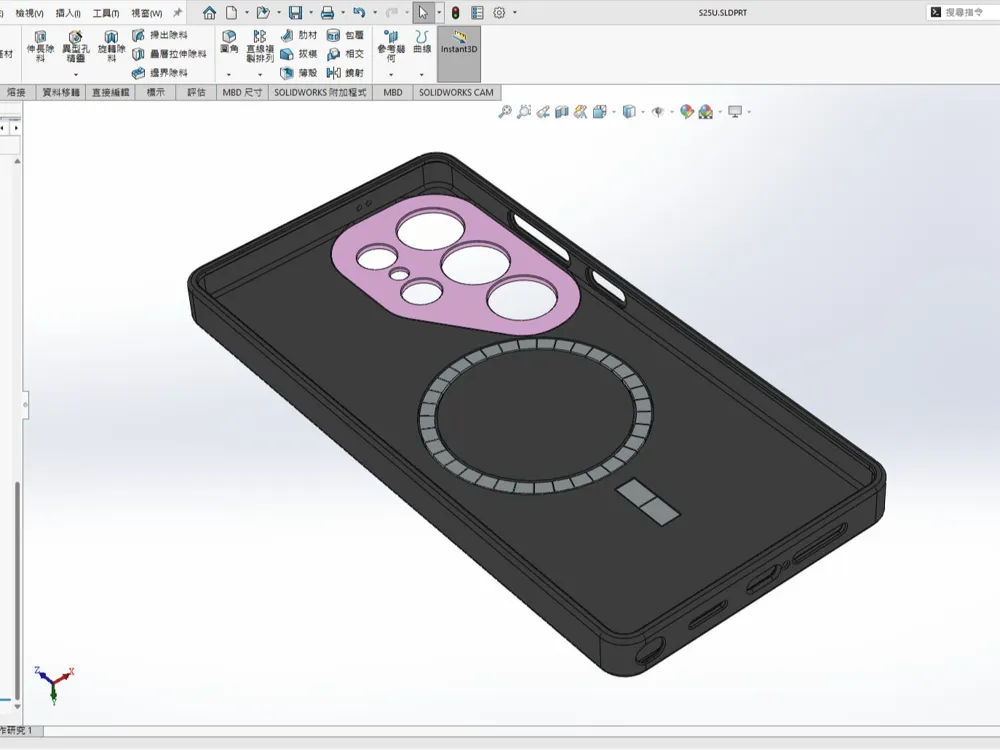Open the Section View tool
This screenshot has width=1000, height=750.
click(x=561, y=112)
